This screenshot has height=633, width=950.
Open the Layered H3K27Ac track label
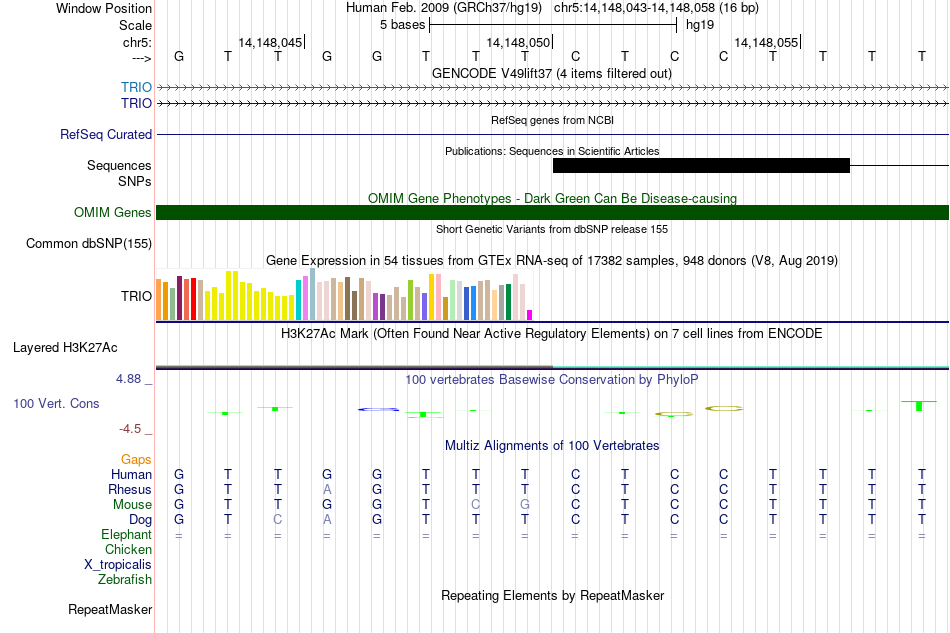click(x=65, y=348)
